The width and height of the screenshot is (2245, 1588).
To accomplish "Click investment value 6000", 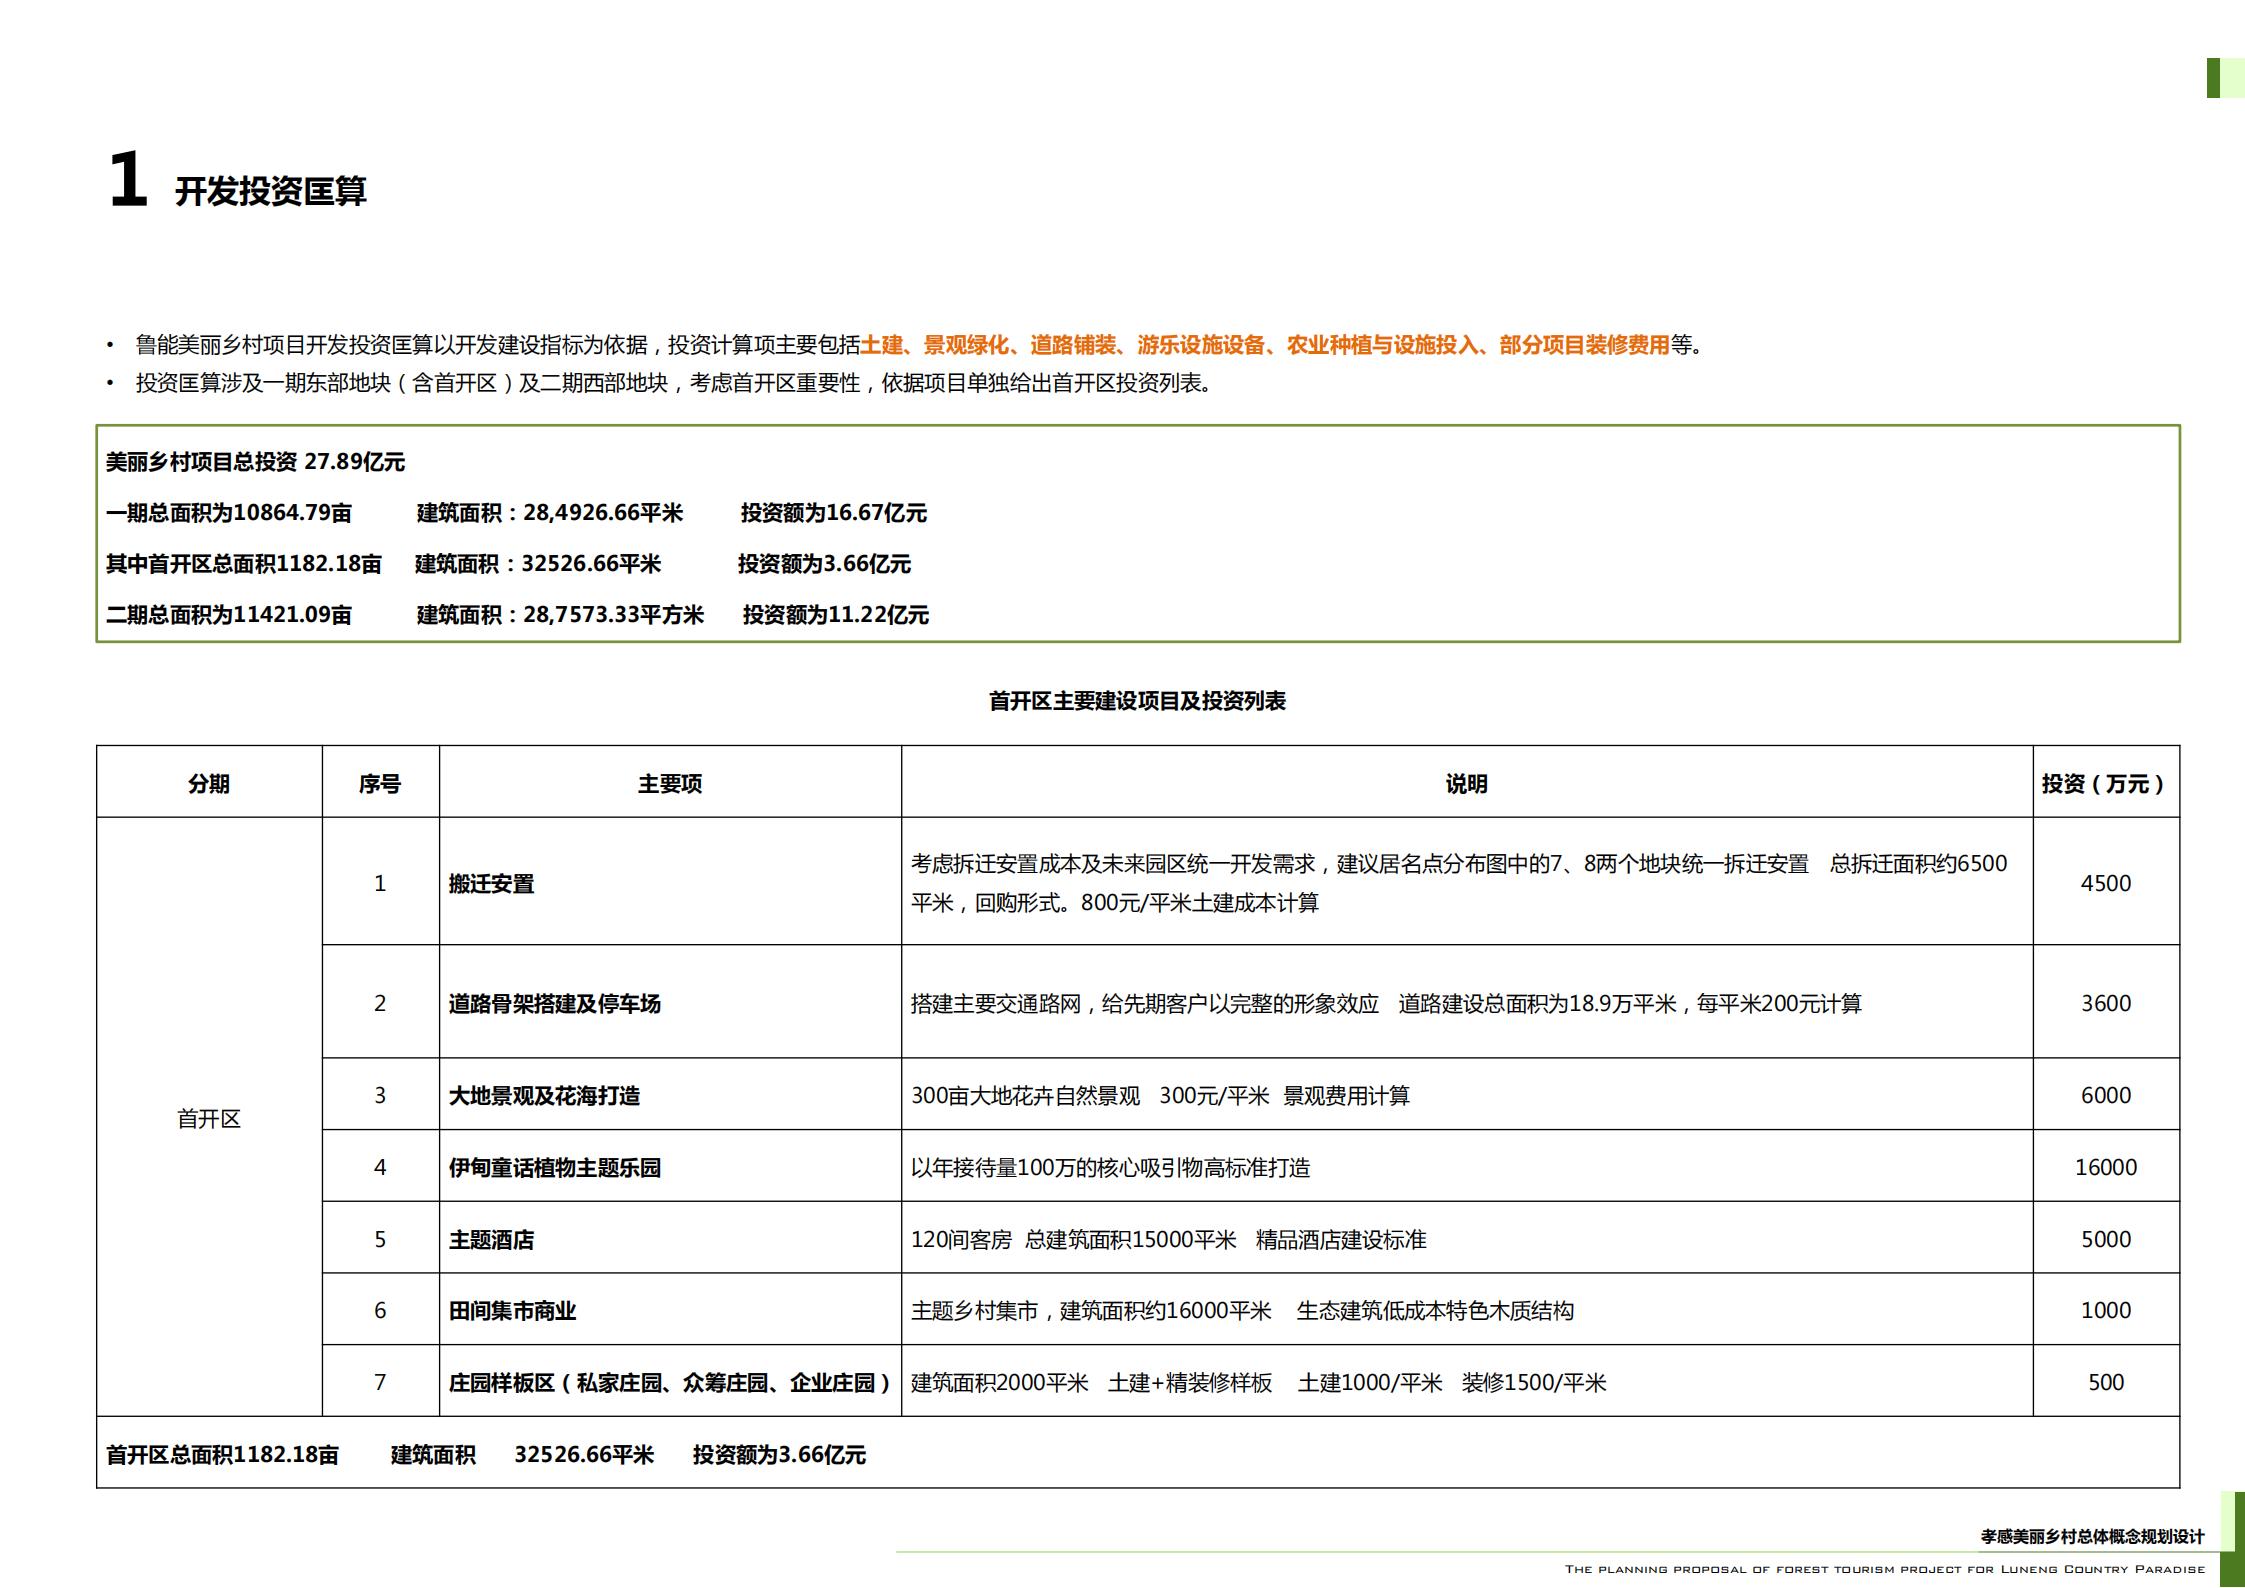I will coord(2105,1095).
